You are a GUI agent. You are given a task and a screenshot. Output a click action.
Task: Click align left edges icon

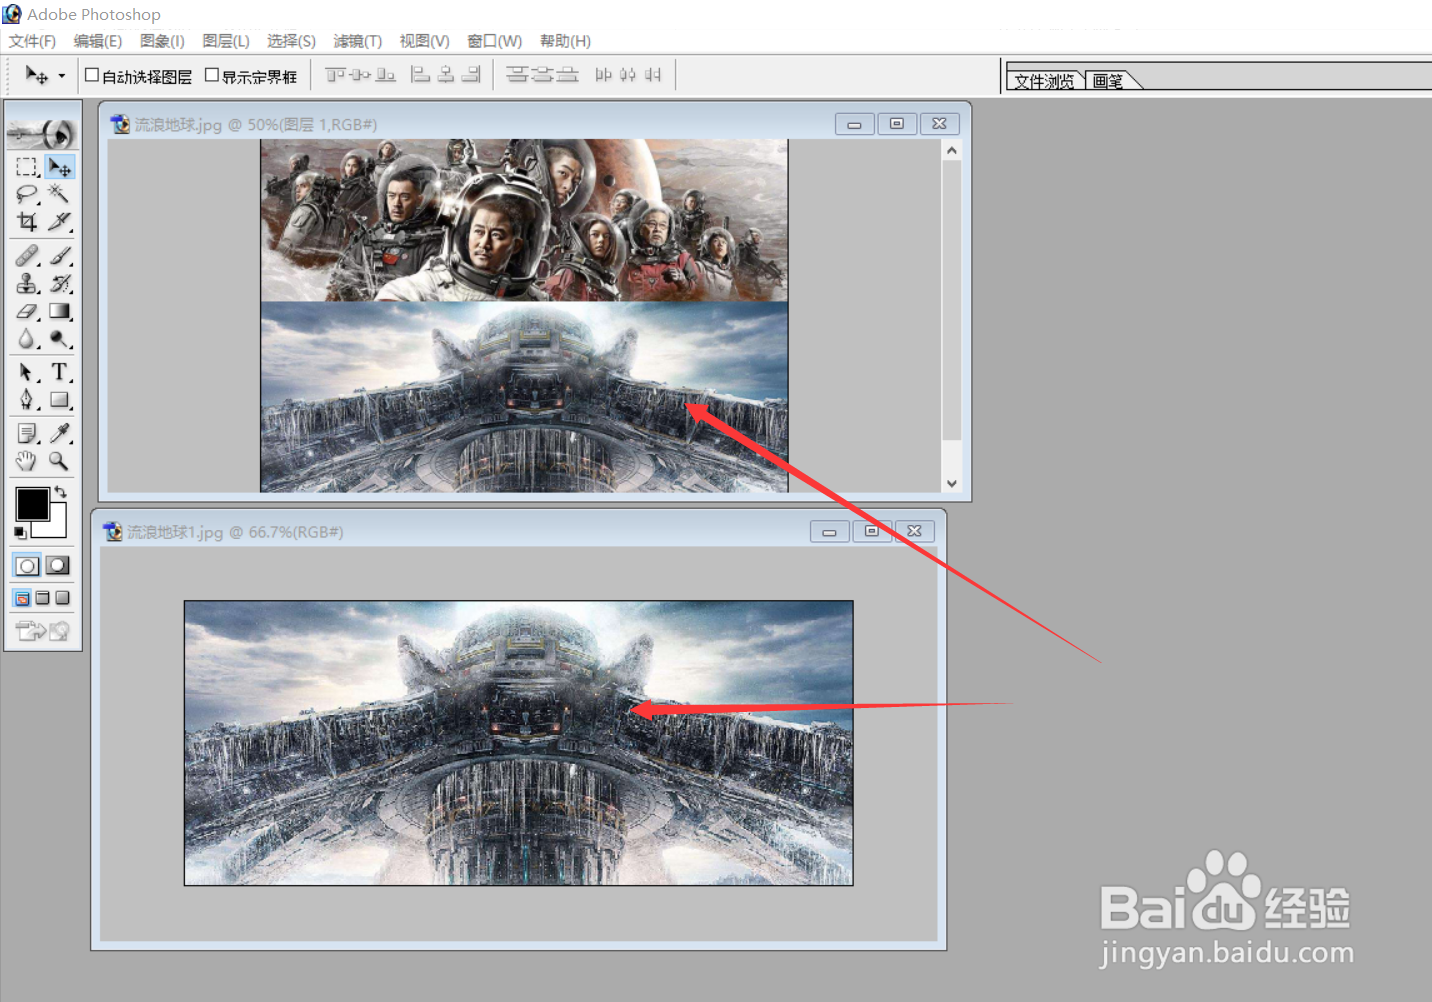pos(421,75)
